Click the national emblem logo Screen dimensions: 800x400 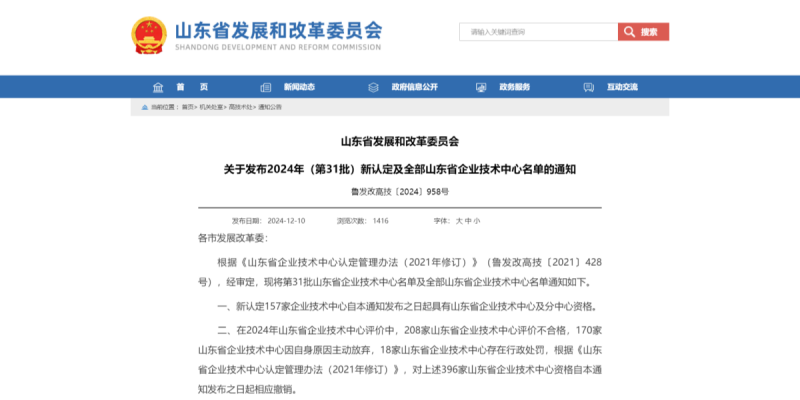coord(149,35)
